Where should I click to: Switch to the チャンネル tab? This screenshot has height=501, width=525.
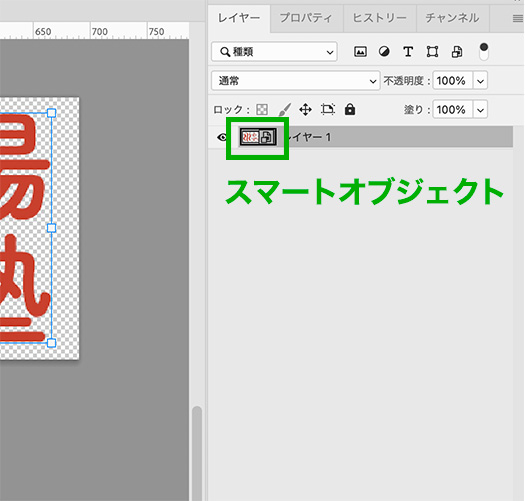[x=453, y=18]
